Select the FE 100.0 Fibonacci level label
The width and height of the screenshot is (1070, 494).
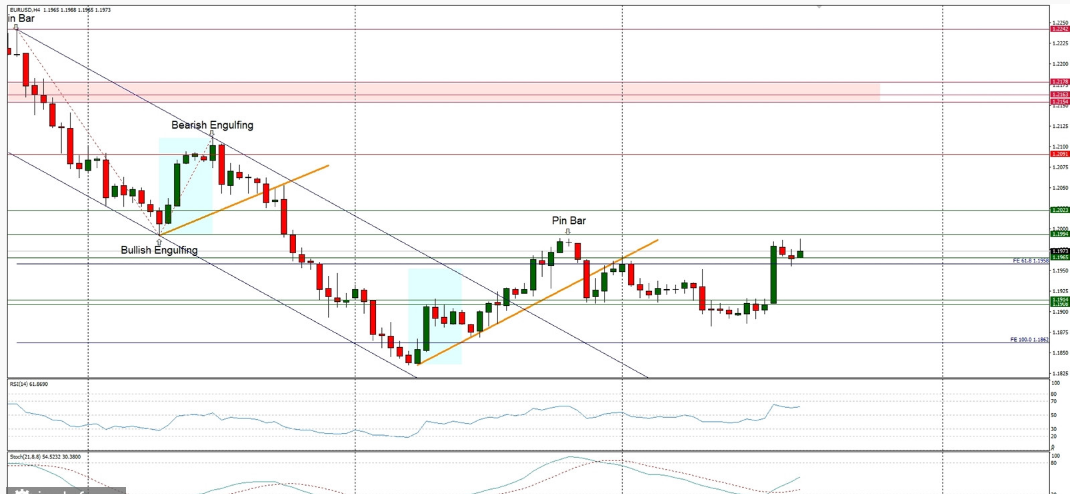coord(1028,340)
